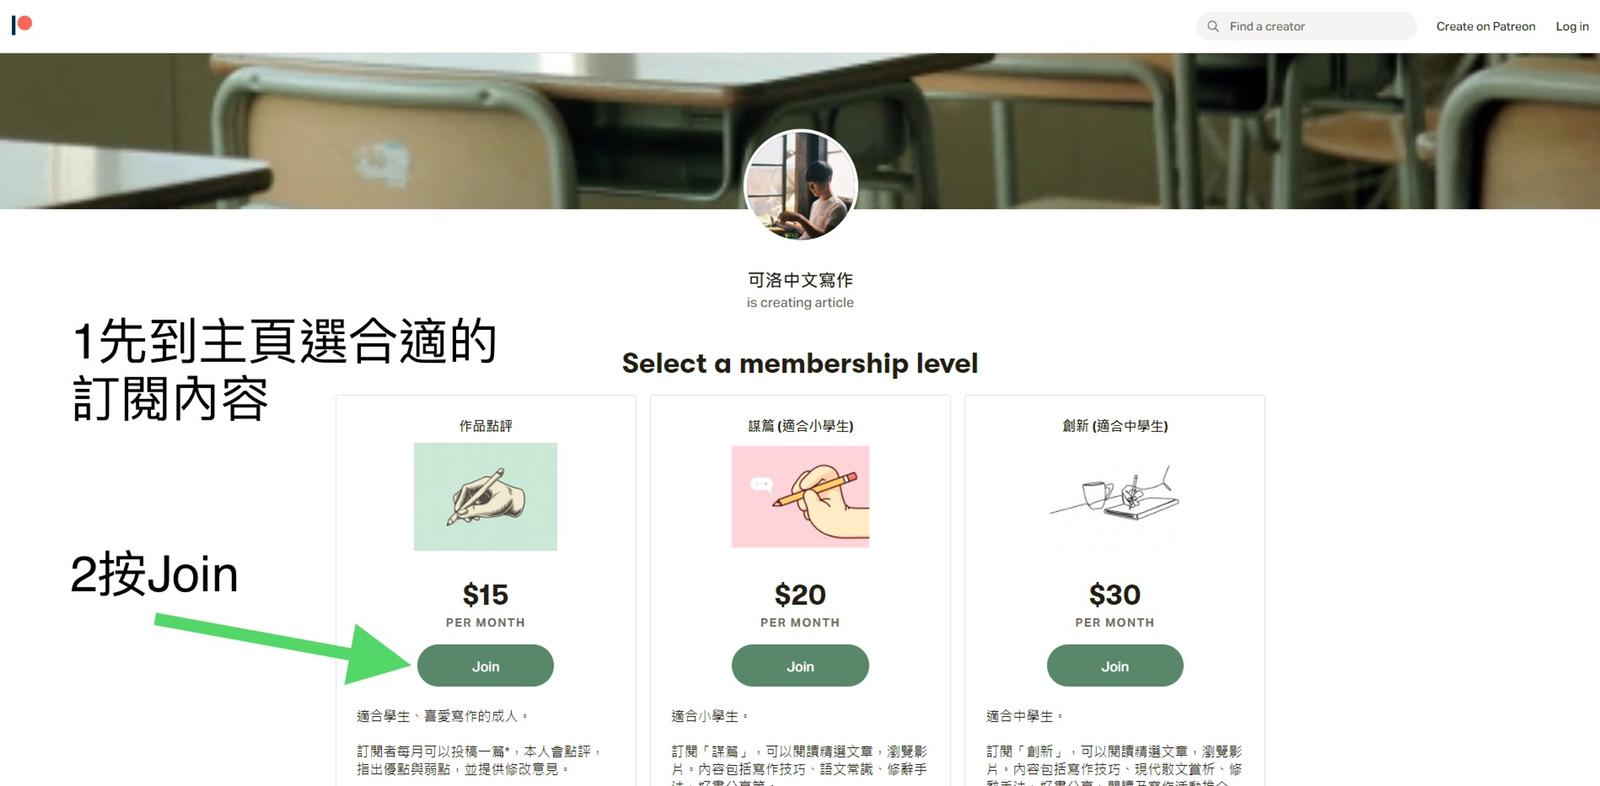The image size is (1600, 786).
Task: Click the search magnifier icon
Action: [x=1213, y=26]
